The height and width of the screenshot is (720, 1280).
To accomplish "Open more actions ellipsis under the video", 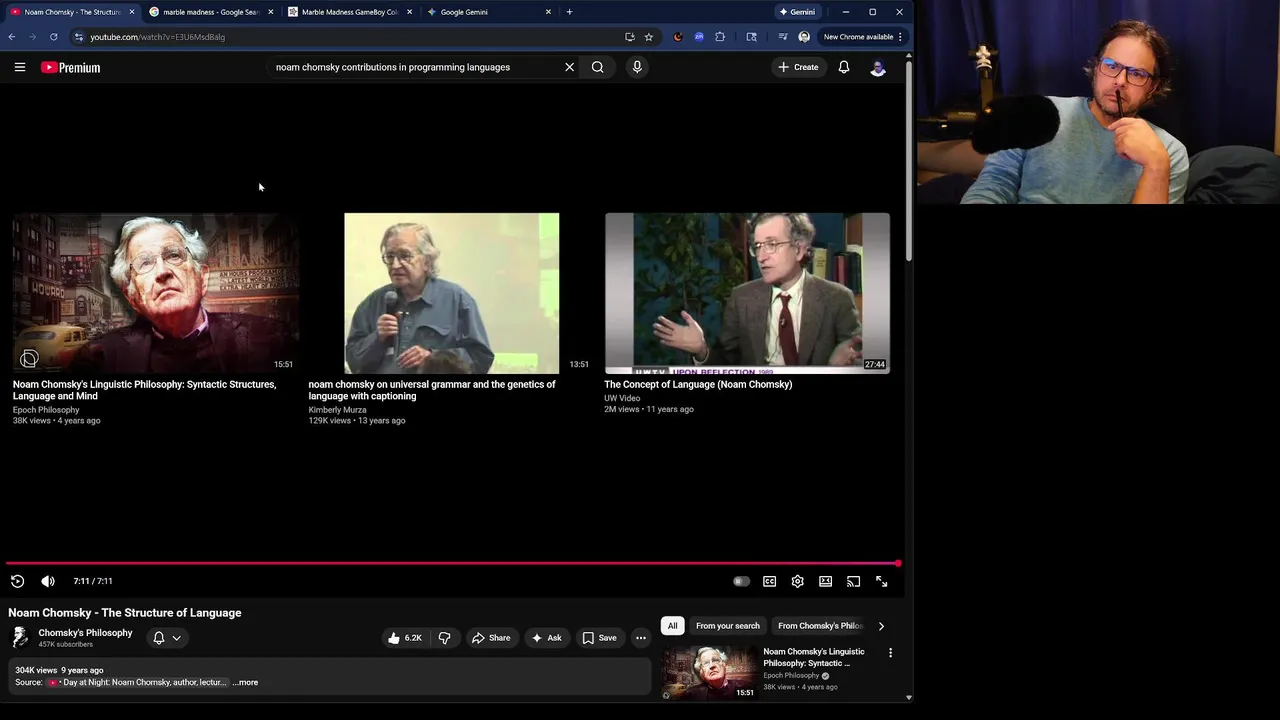I will coord(641,638).
